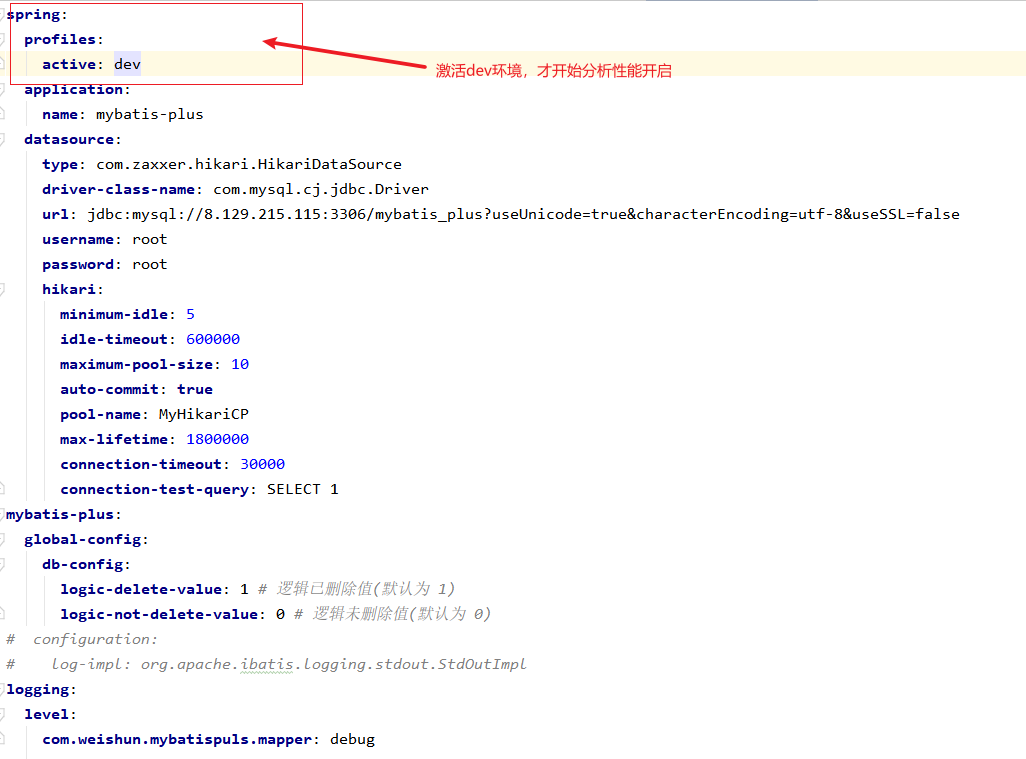Click the 'password' key
1026x759 pixels.
click(77, 264)
